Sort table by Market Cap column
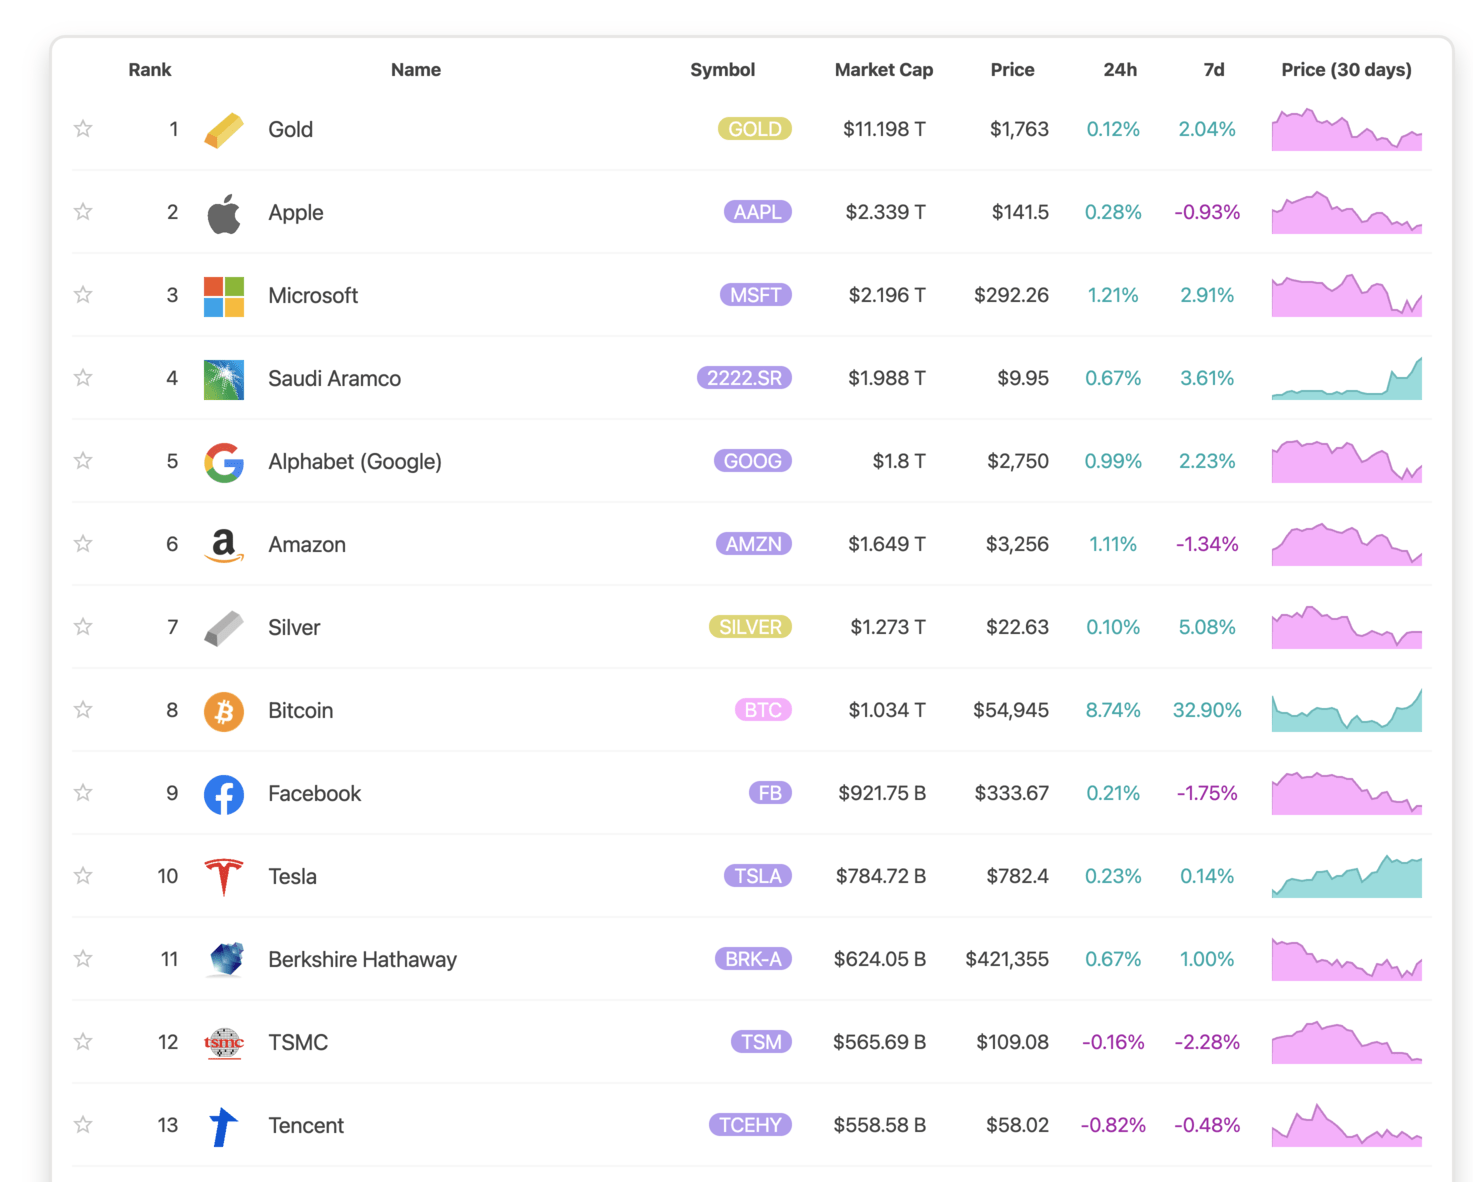The width and height of the screenshot is (1473, 1182). click(883, 70)
